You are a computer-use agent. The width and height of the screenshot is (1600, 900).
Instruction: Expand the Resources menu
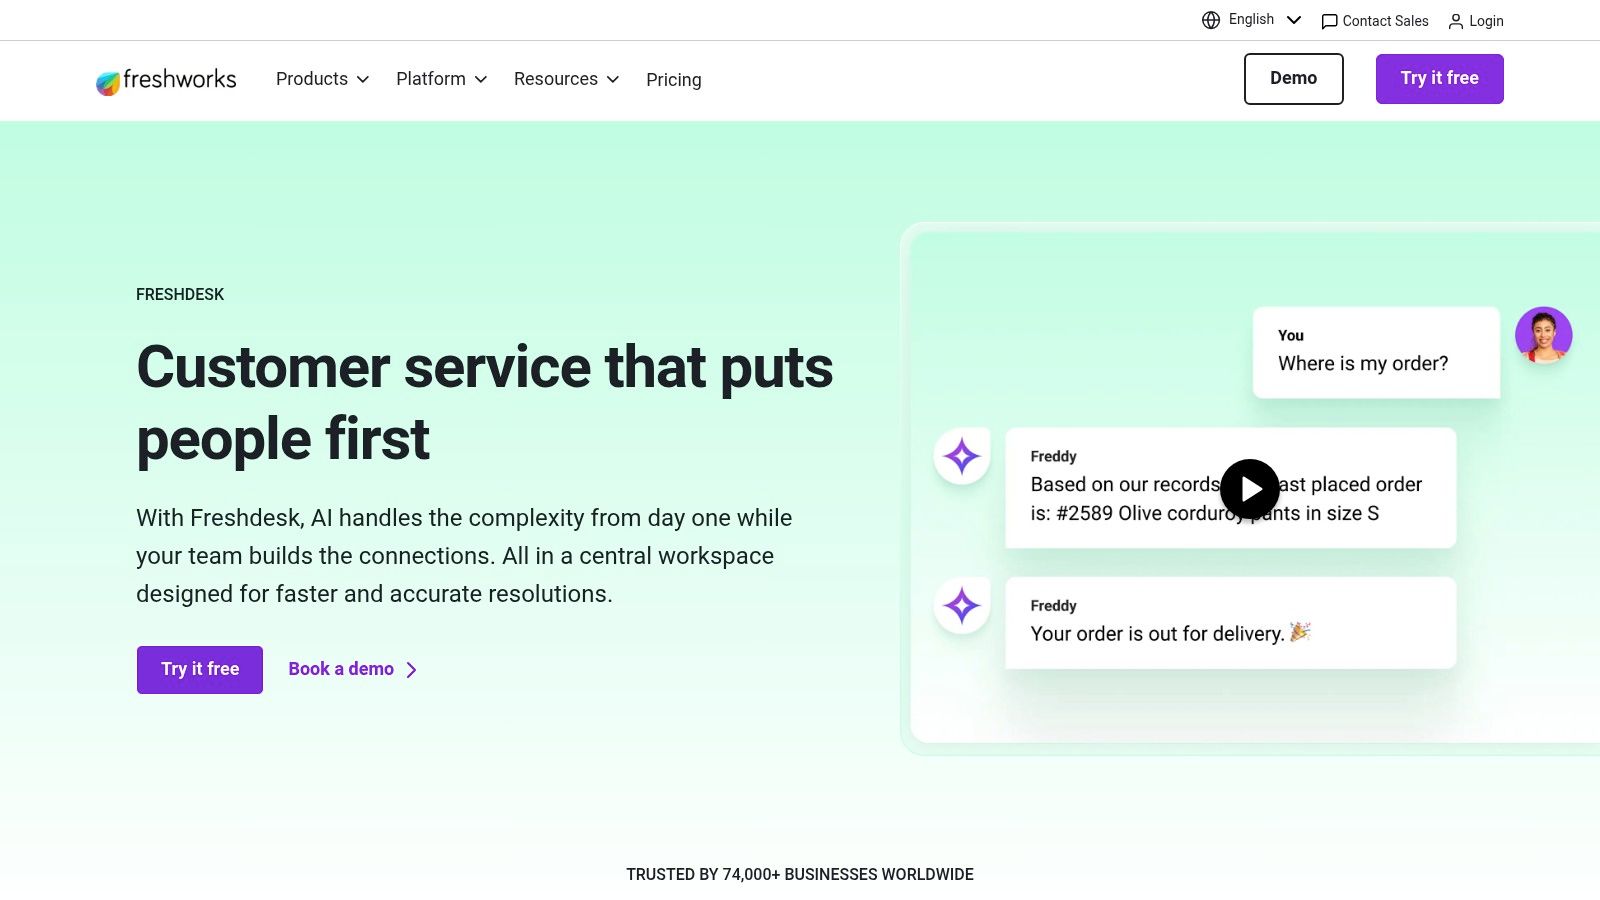pos(566,79)
